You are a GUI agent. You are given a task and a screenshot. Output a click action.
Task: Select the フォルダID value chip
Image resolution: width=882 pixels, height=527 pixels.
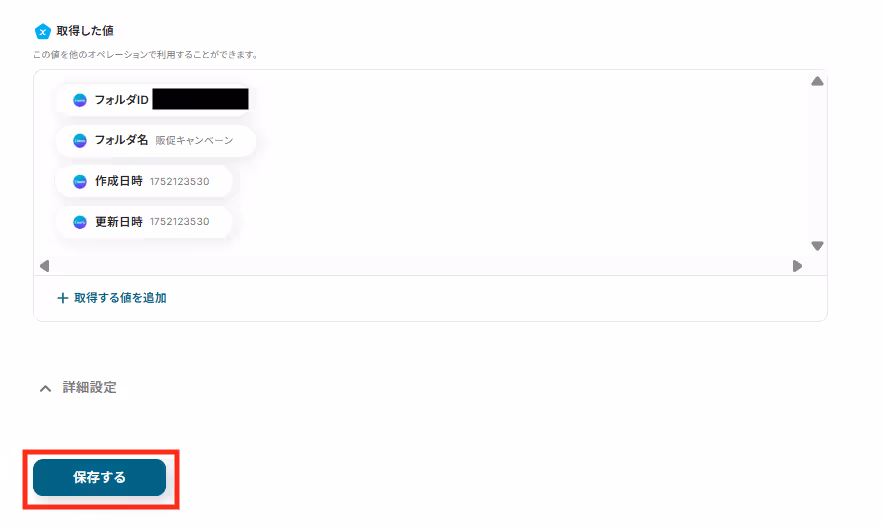(153, 100)
